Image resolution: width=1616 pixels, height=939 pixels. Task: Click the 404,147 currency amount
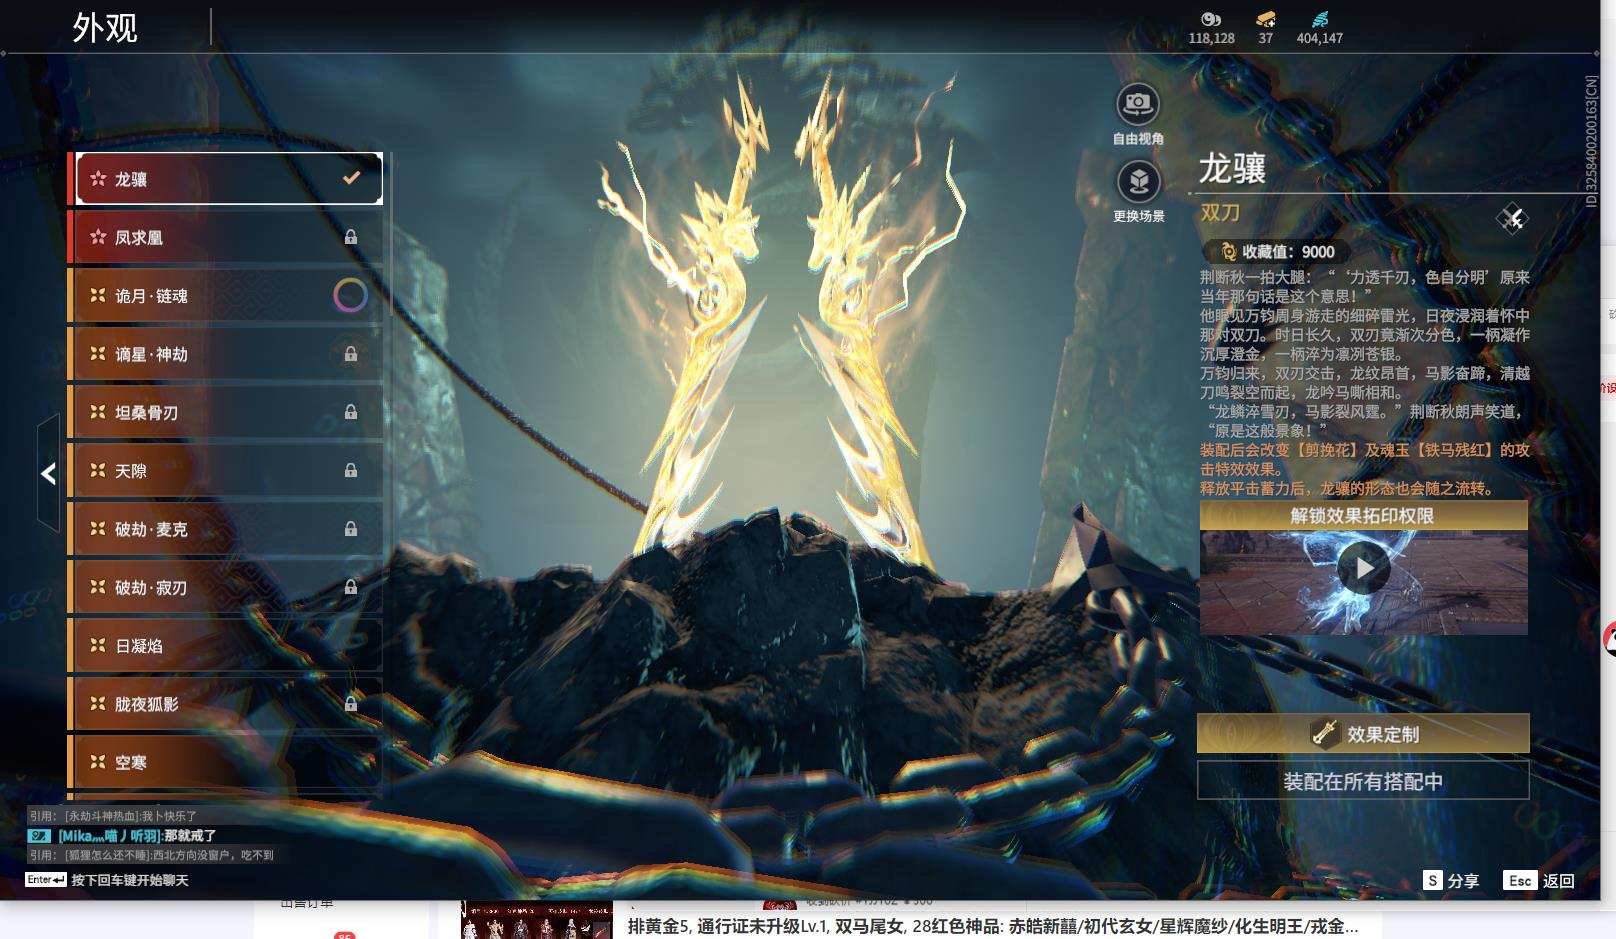tap(1320, 38)
